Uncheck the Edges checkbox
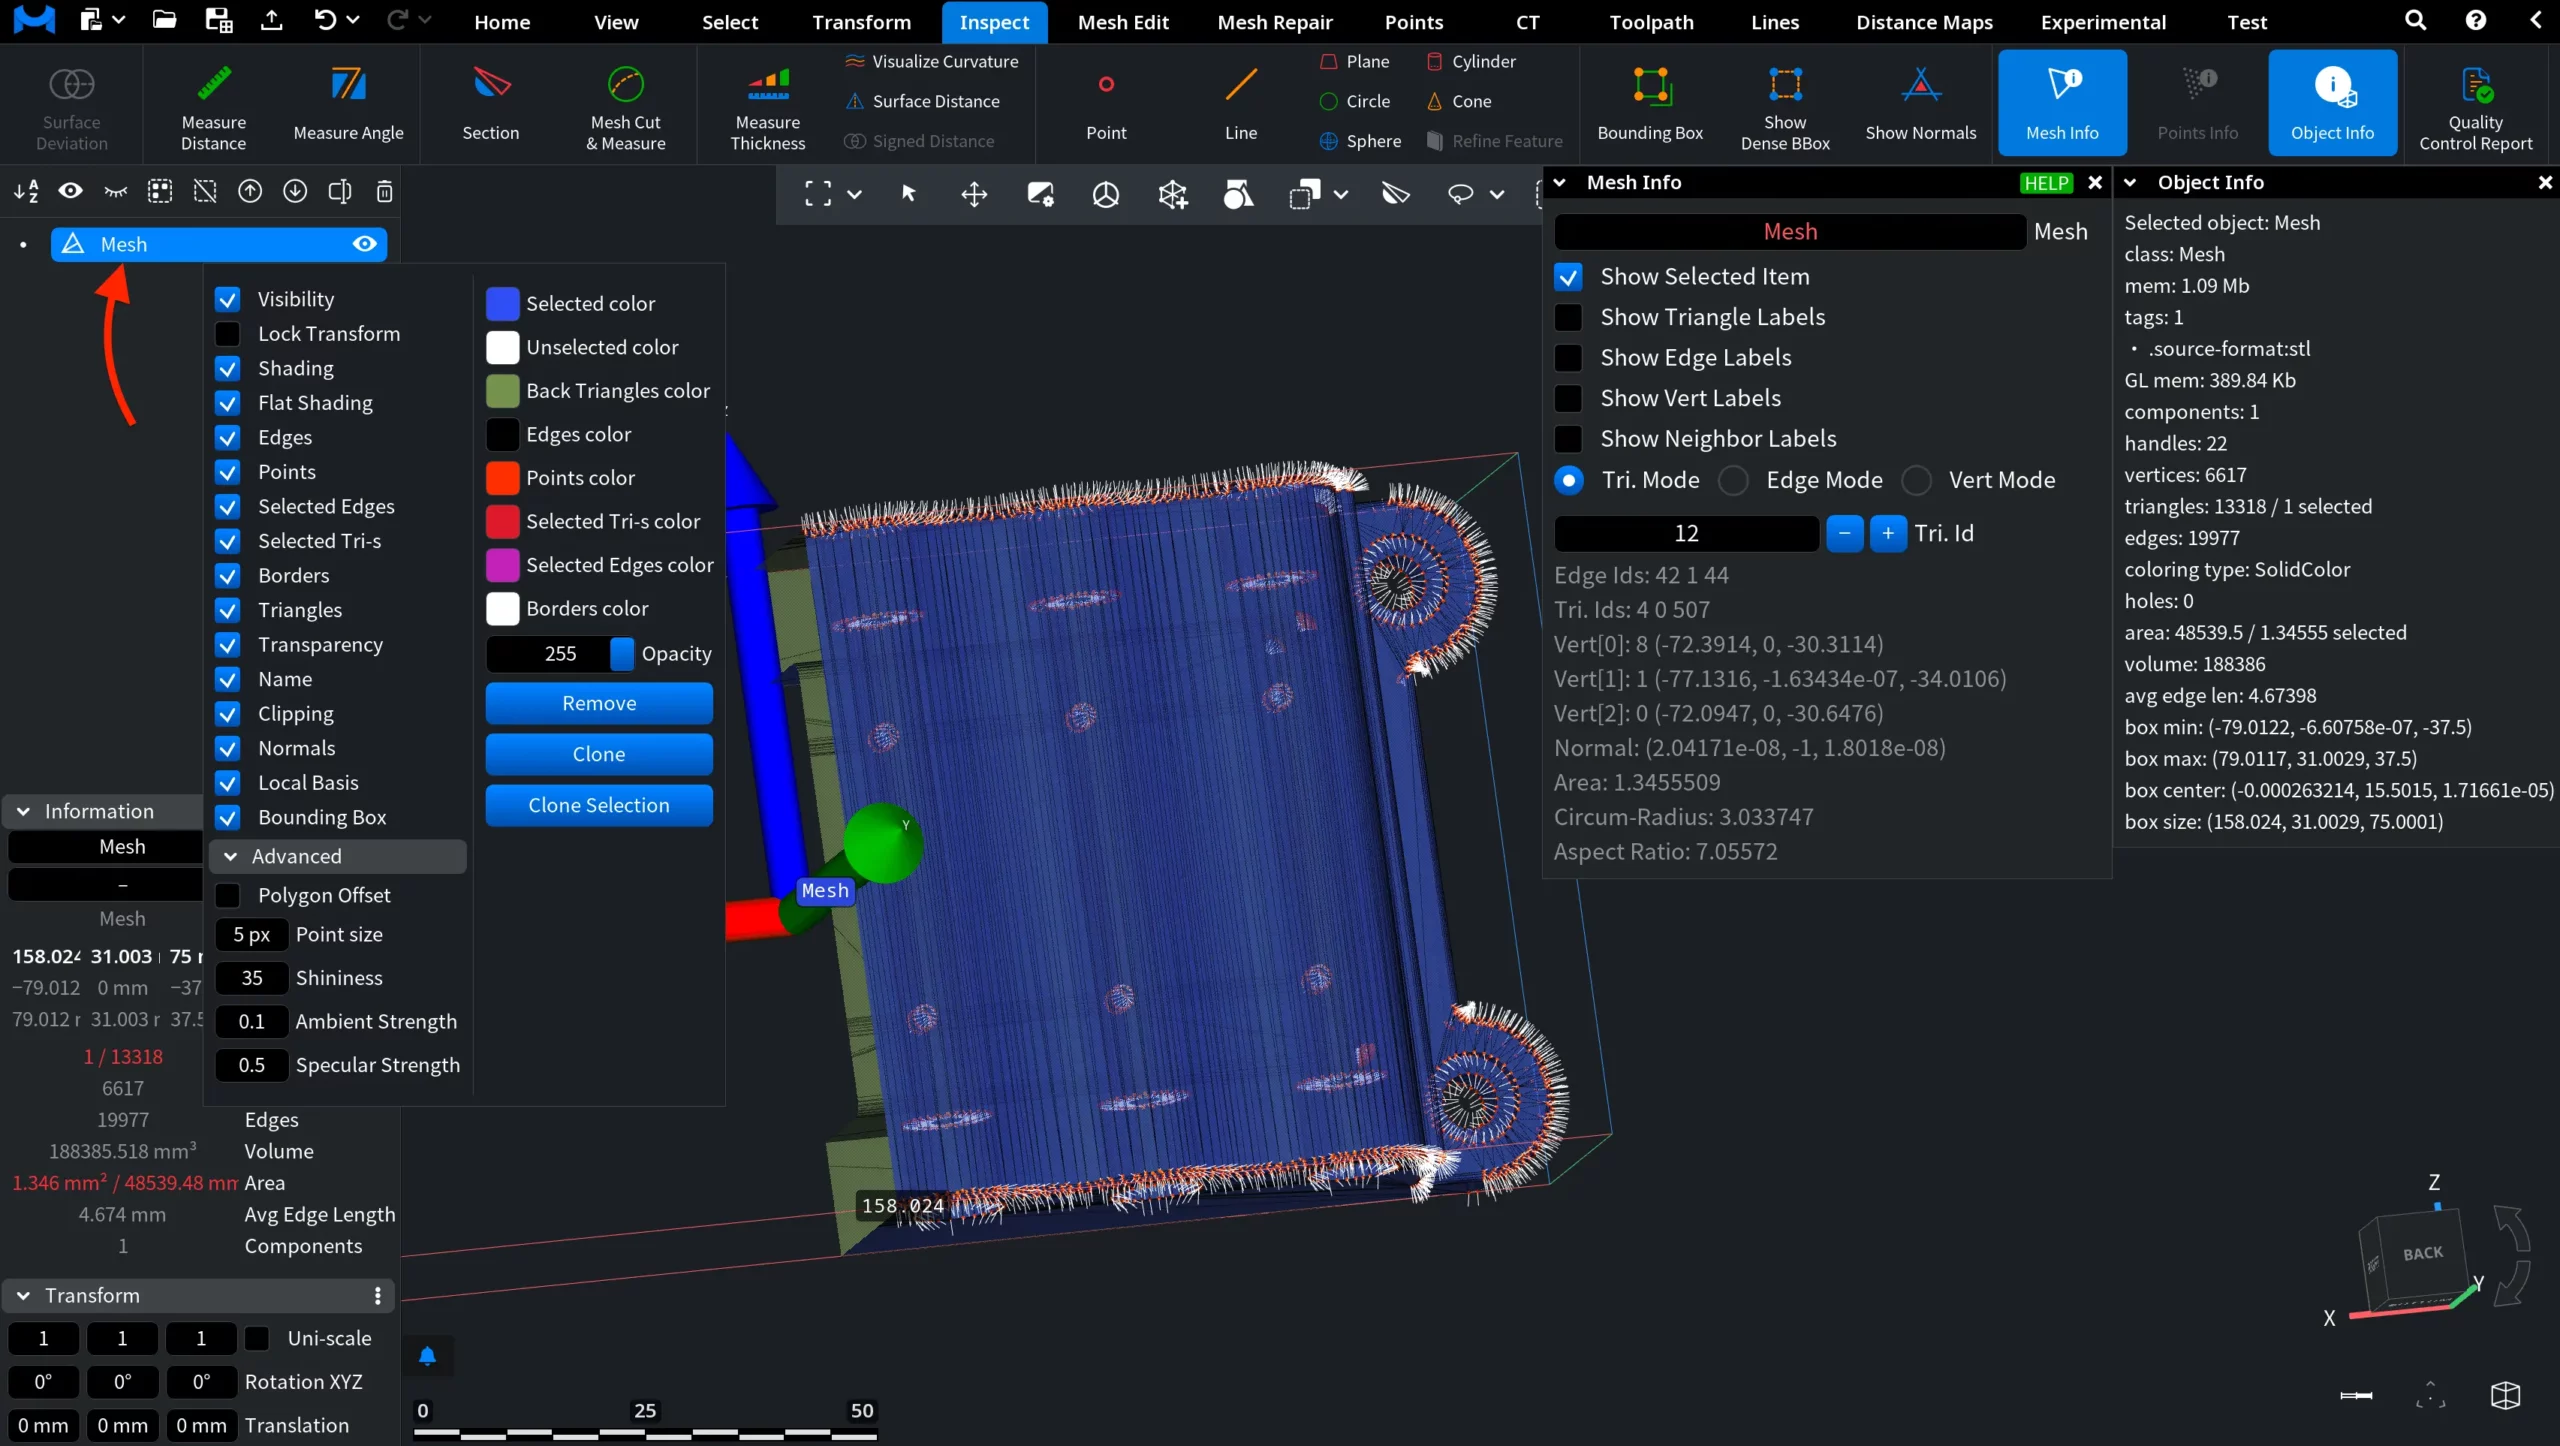2560x1446 pixels. click(228, 437)
